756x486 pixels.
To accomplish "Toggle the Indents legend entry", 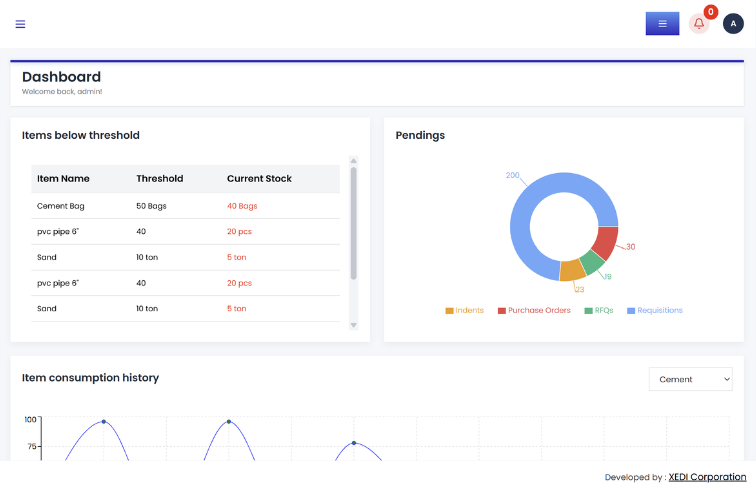I will (x=464, y=310).
